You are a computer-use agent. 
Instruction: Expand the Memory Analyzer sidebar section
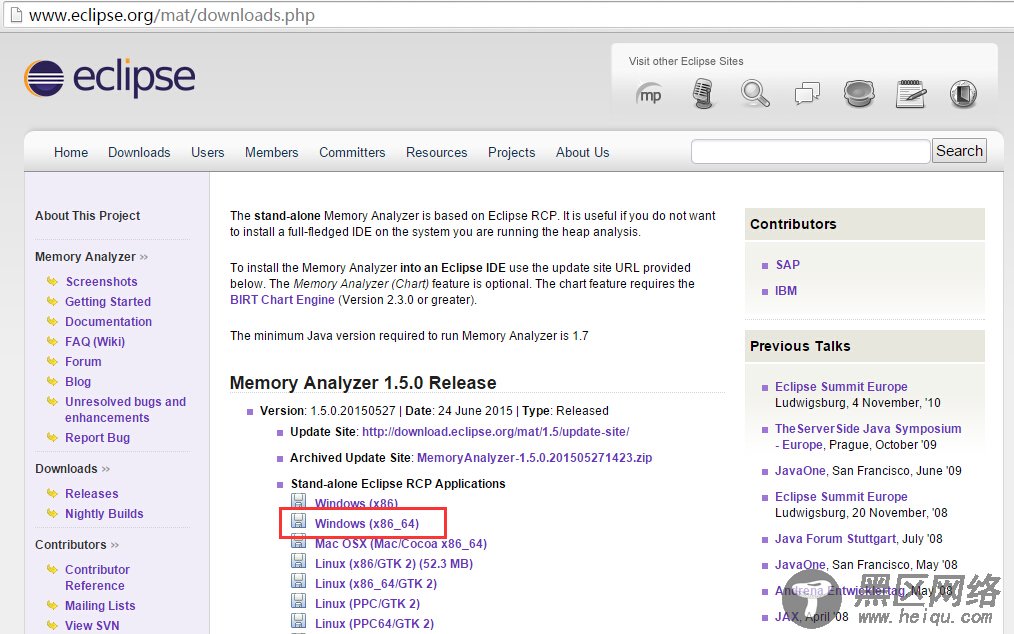(x=91, y=257)
